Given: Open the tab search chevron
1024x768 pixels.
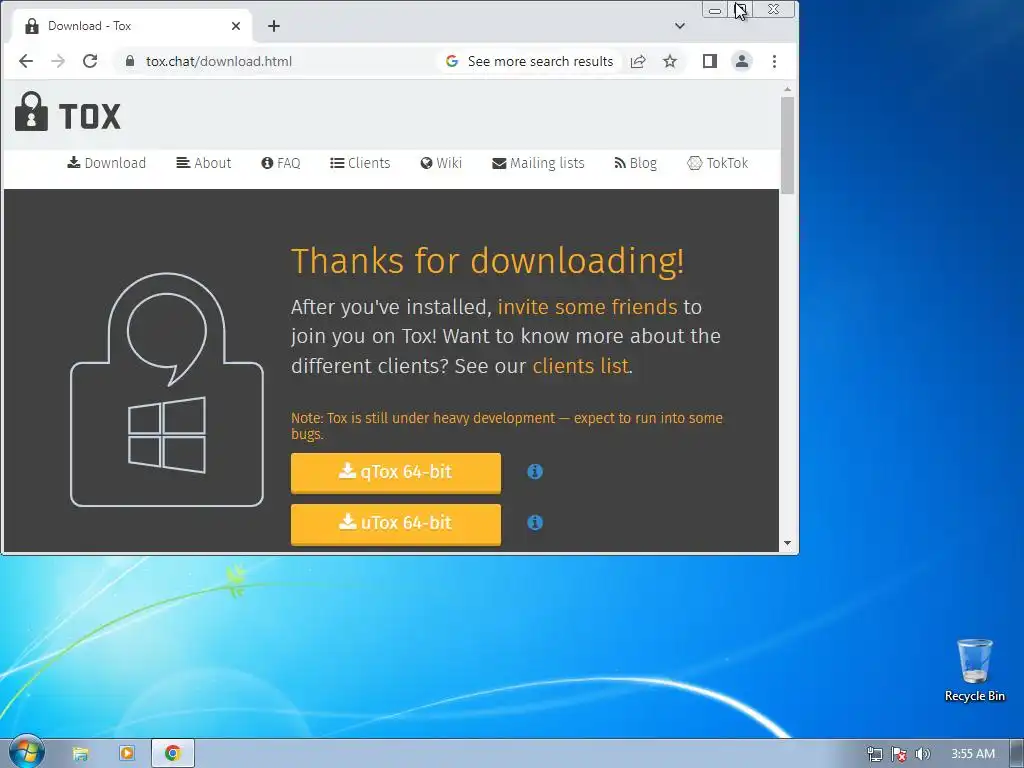Looking at the screenshot, I should [x=680, y=26].
